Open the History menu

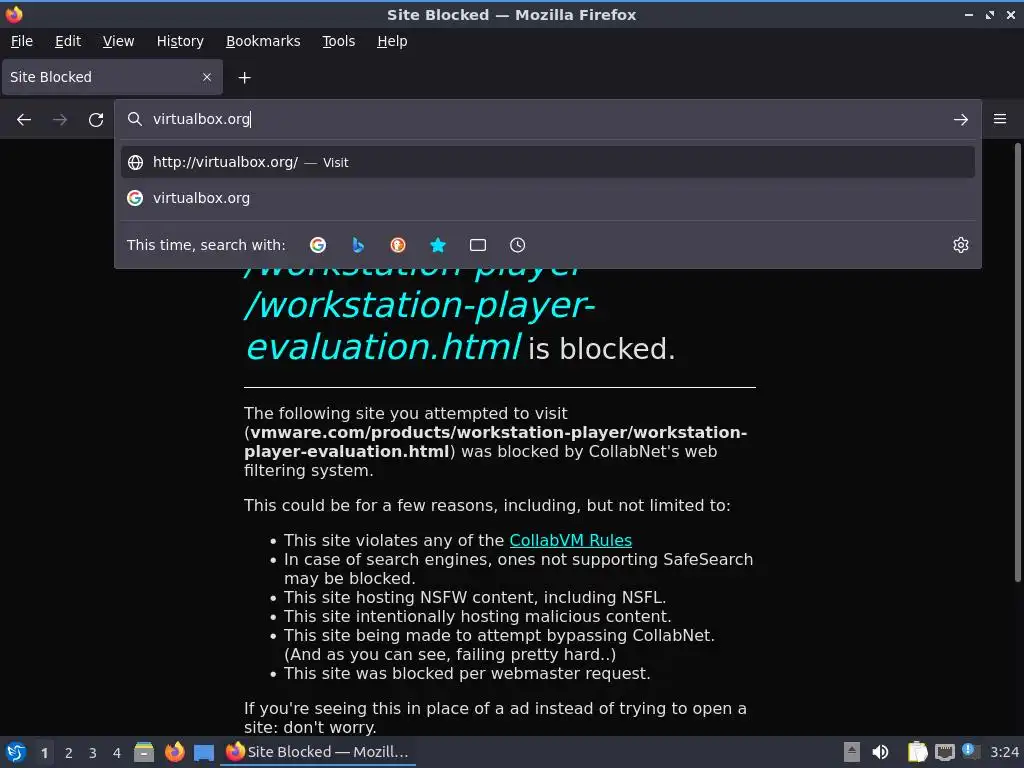tap(180, 41)
